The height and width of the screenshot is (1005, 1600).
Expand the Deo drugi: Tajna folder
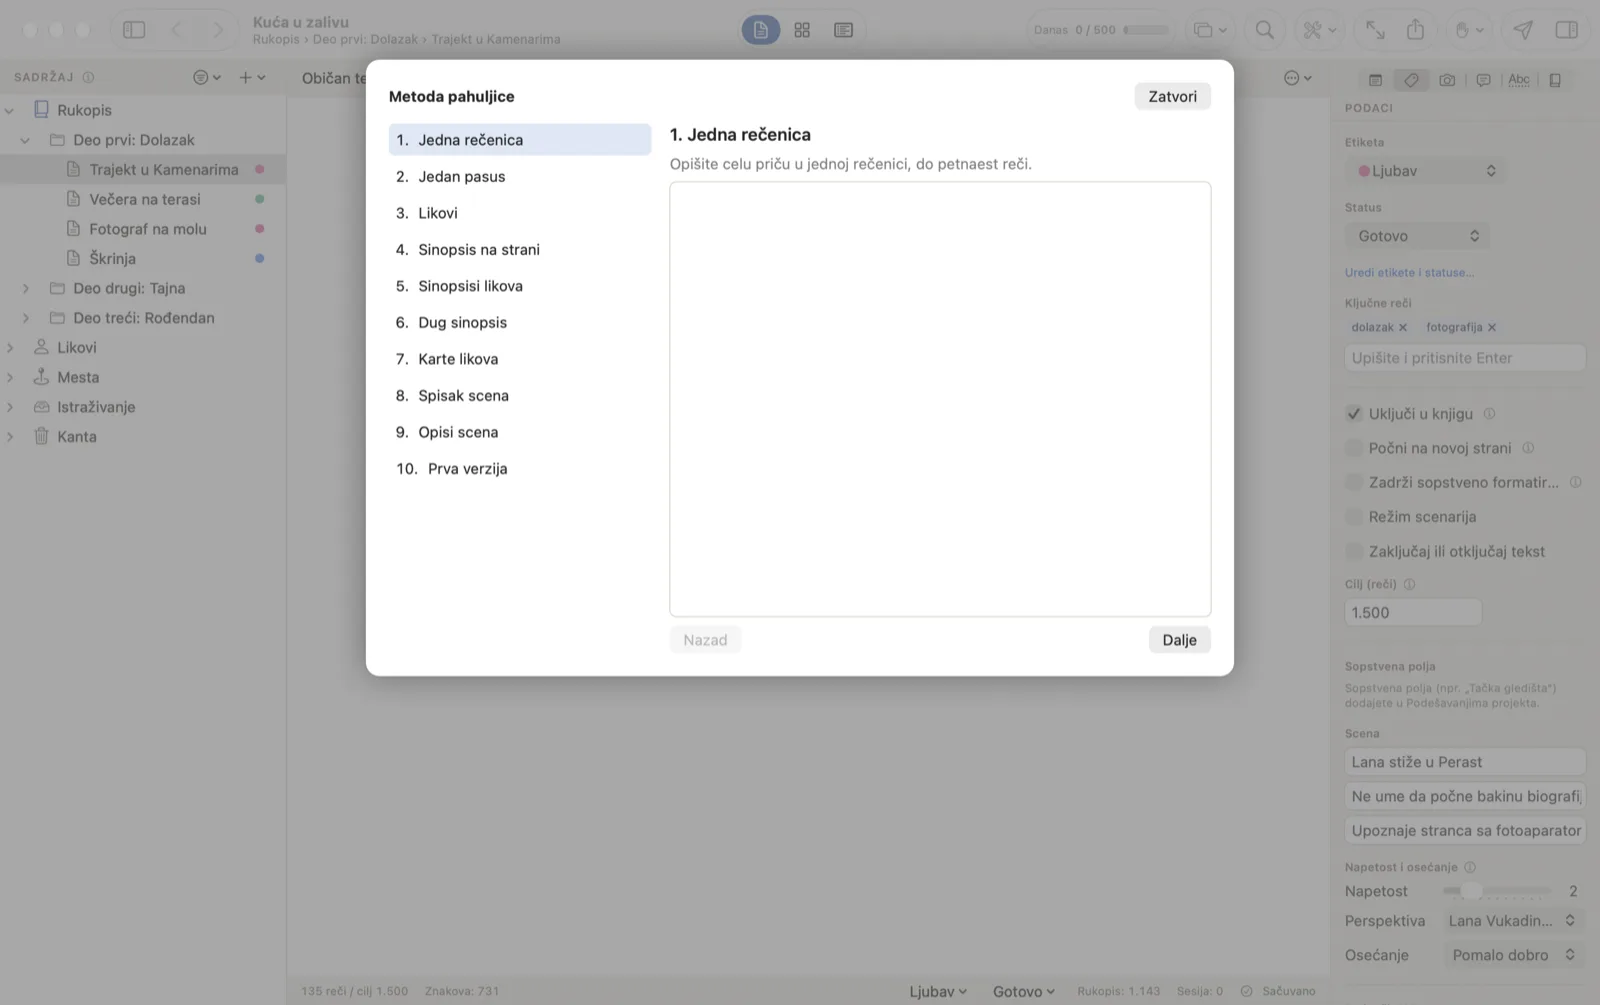pos(26,288)
